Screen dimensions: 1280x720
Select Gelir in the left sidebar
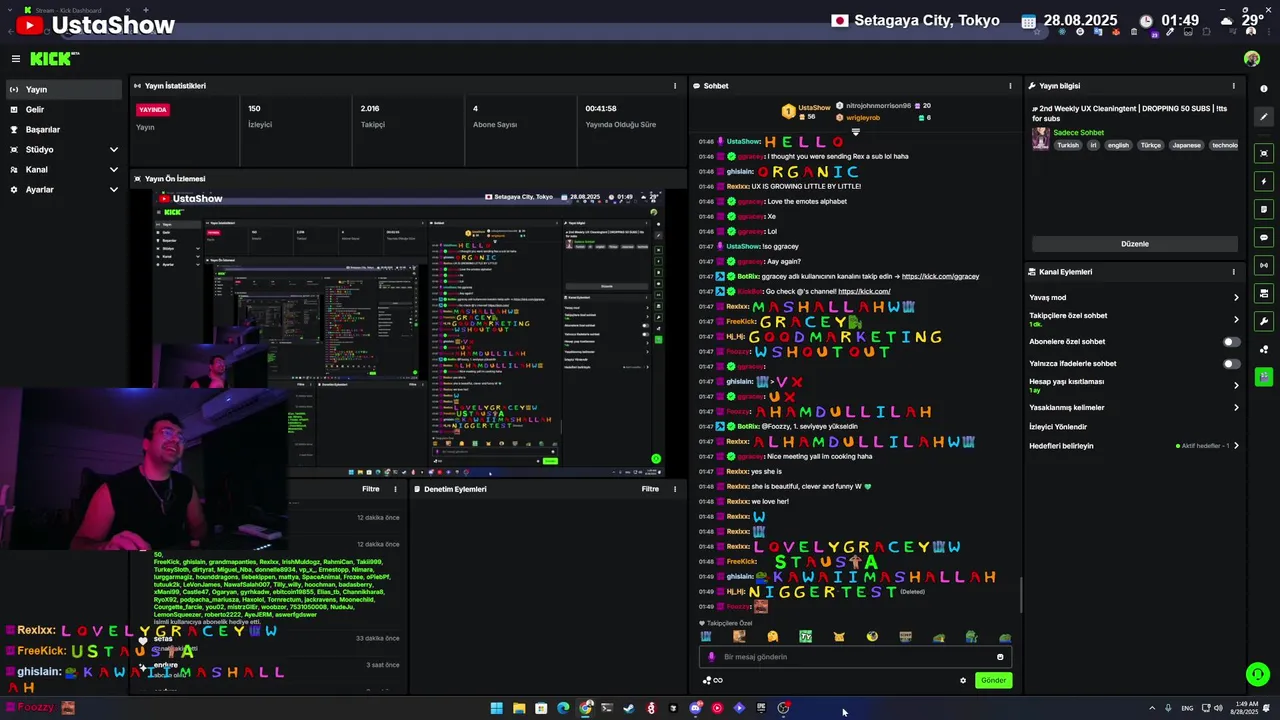coord(63,110)
